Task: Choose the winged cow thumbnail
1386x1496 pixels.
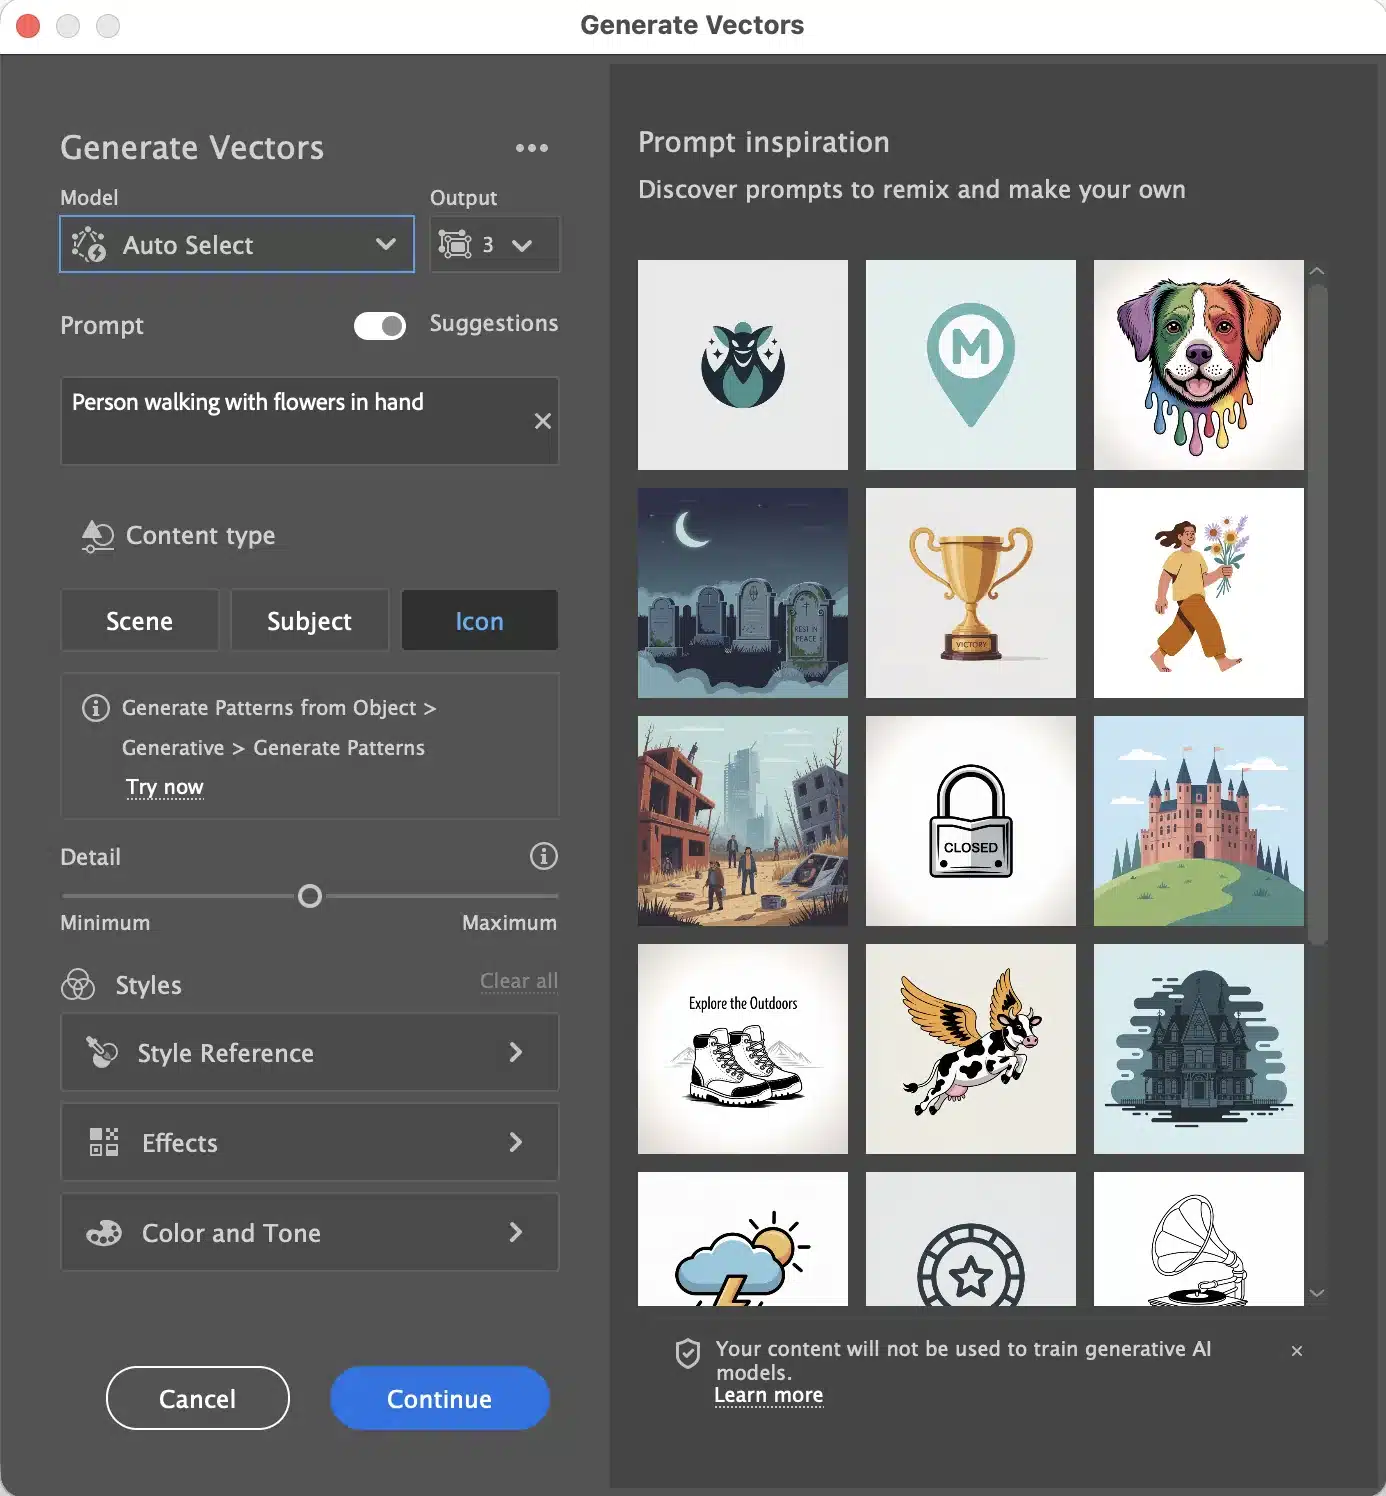Action: pos(971,1049)
